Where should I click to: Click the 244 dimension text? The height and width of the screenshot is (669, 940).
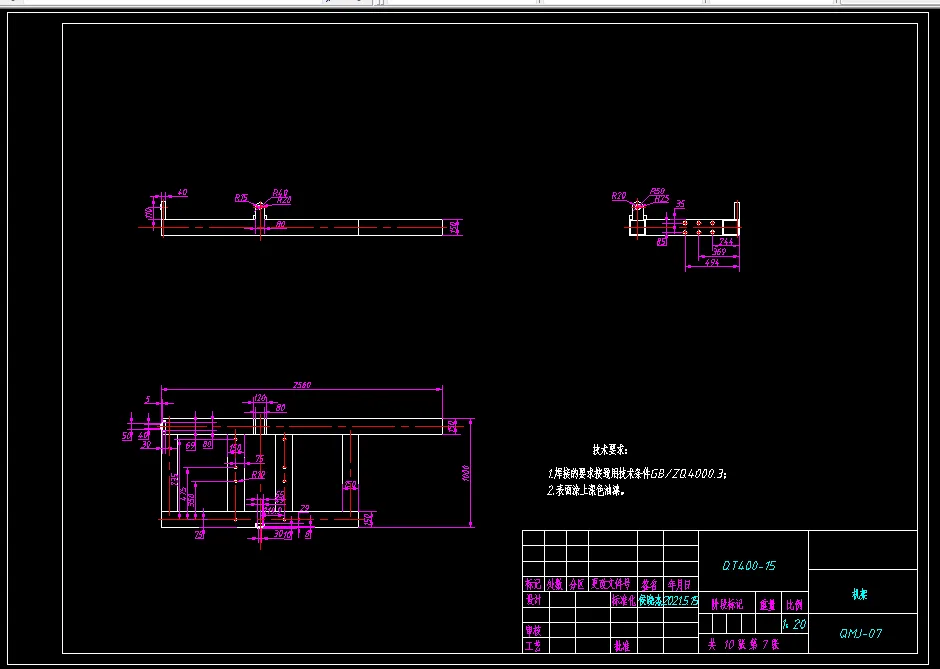(x=725, y=242)
